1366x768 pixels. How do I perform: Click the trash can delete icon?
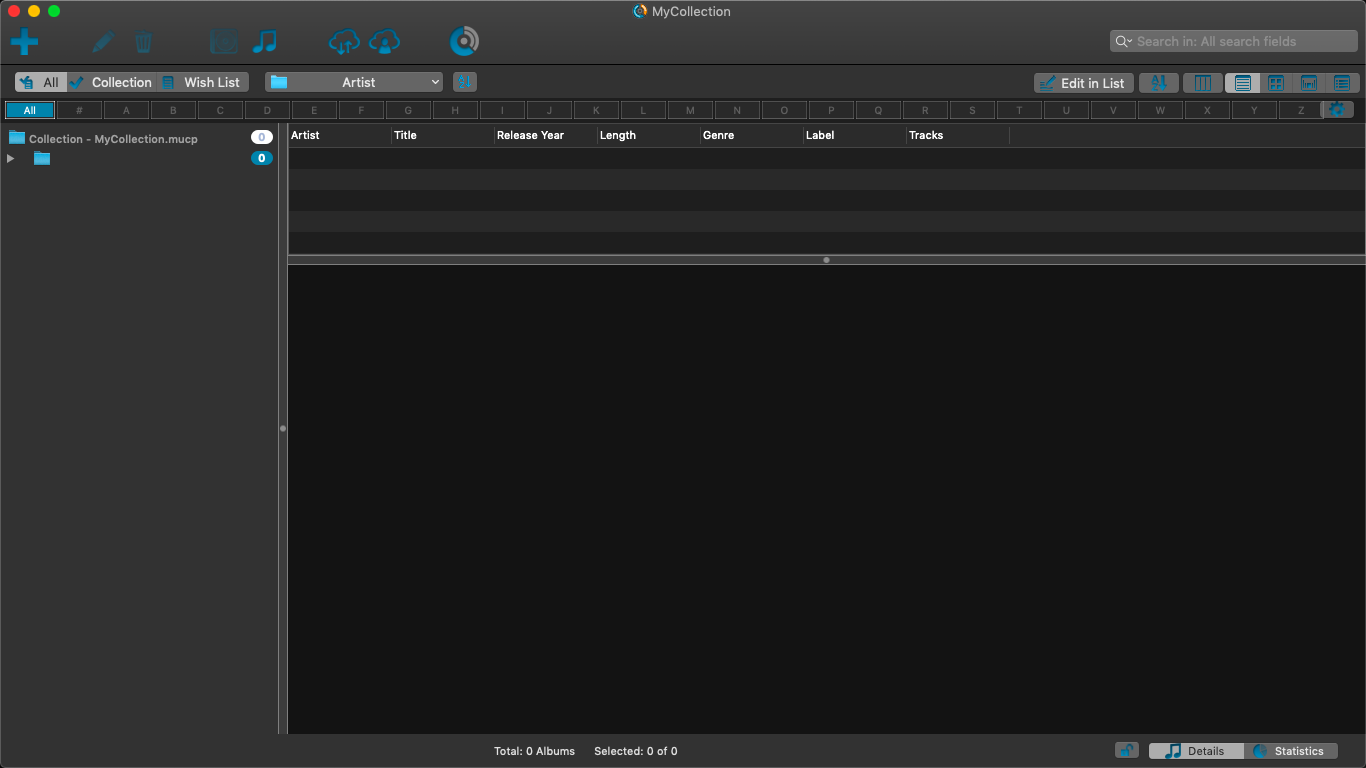pyautogui.click(x=143, y=42)
